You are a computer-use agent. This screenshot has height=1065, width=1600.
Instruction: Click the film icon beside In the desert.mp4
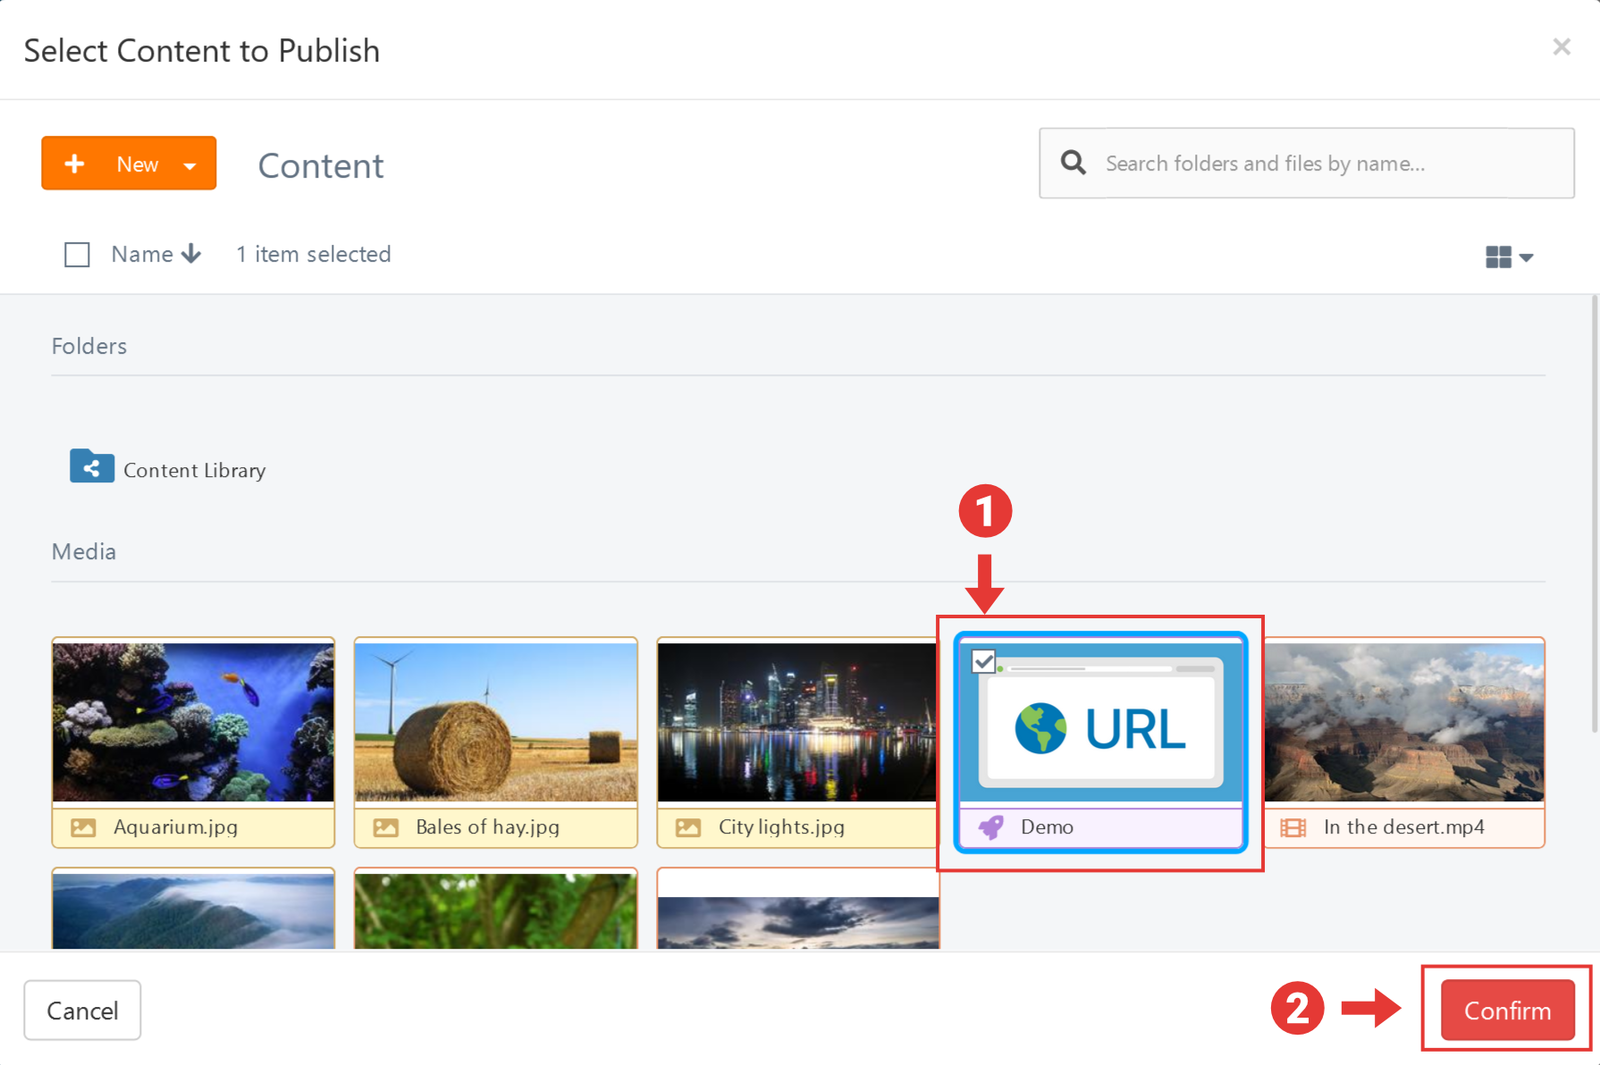point(1293,828)
